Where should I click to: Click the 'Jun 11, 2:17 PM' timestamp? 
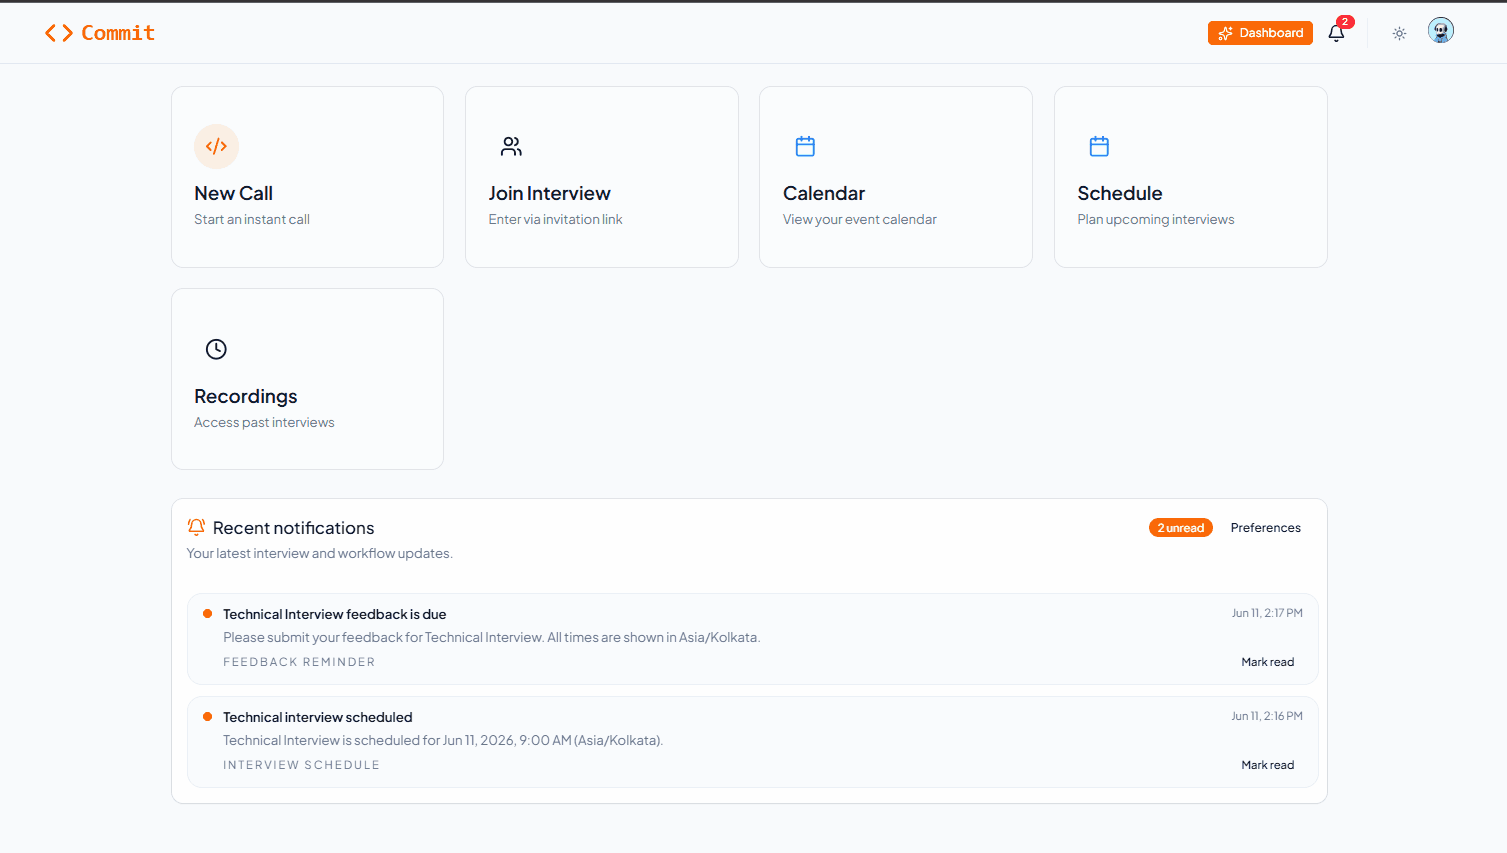click(x=1267, y=613)
